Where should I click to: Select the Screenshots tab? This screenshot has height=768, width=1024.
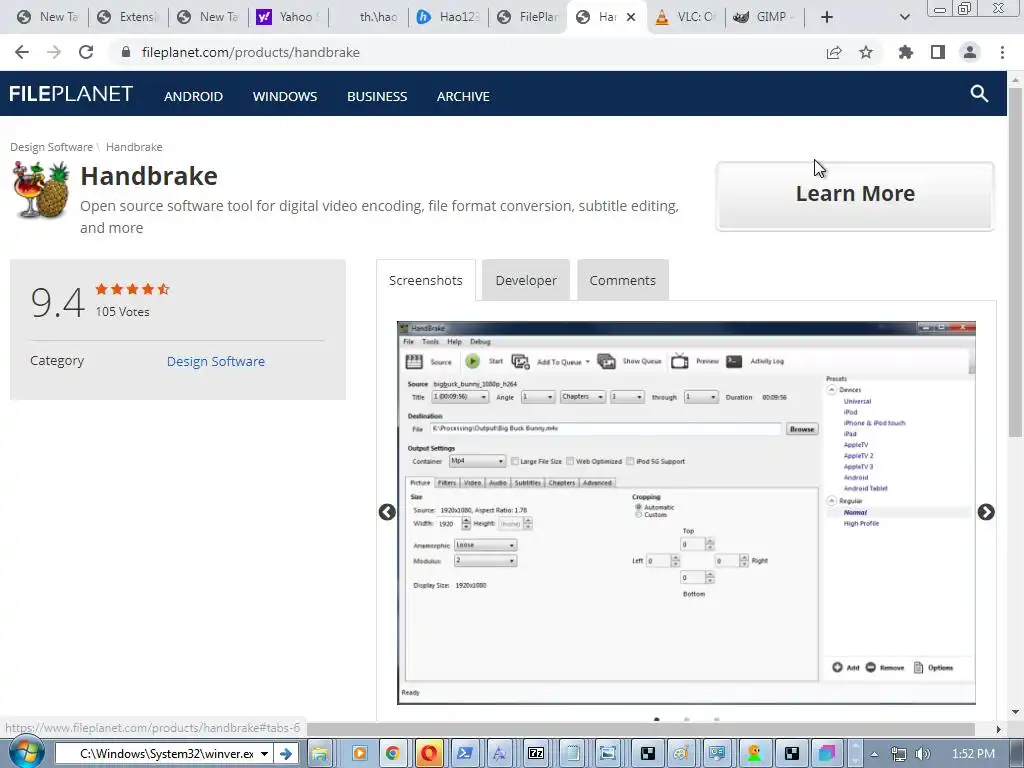(x=426, y=280)
